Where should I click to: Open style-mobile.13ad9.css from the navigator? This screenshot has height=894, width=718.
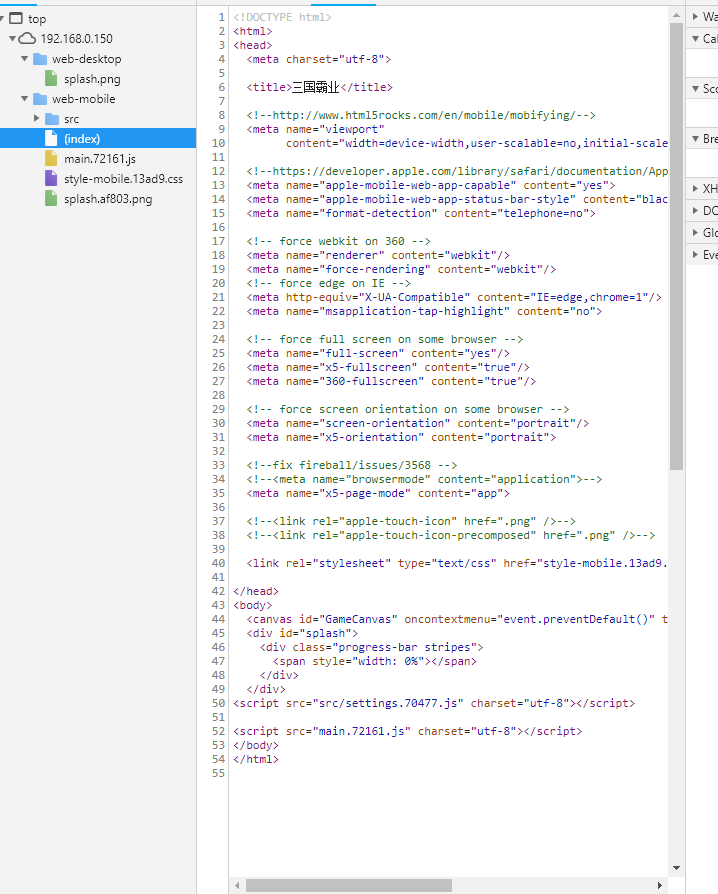click(123, 179)
